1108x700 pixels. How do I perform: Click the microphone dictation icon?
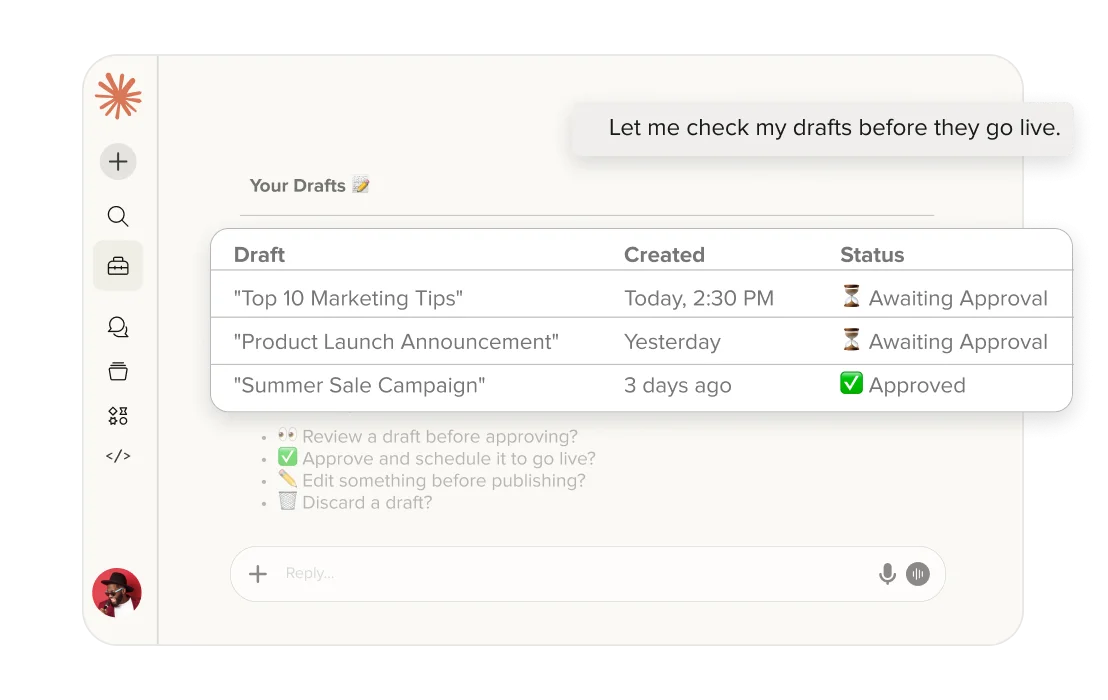point(886,573)
